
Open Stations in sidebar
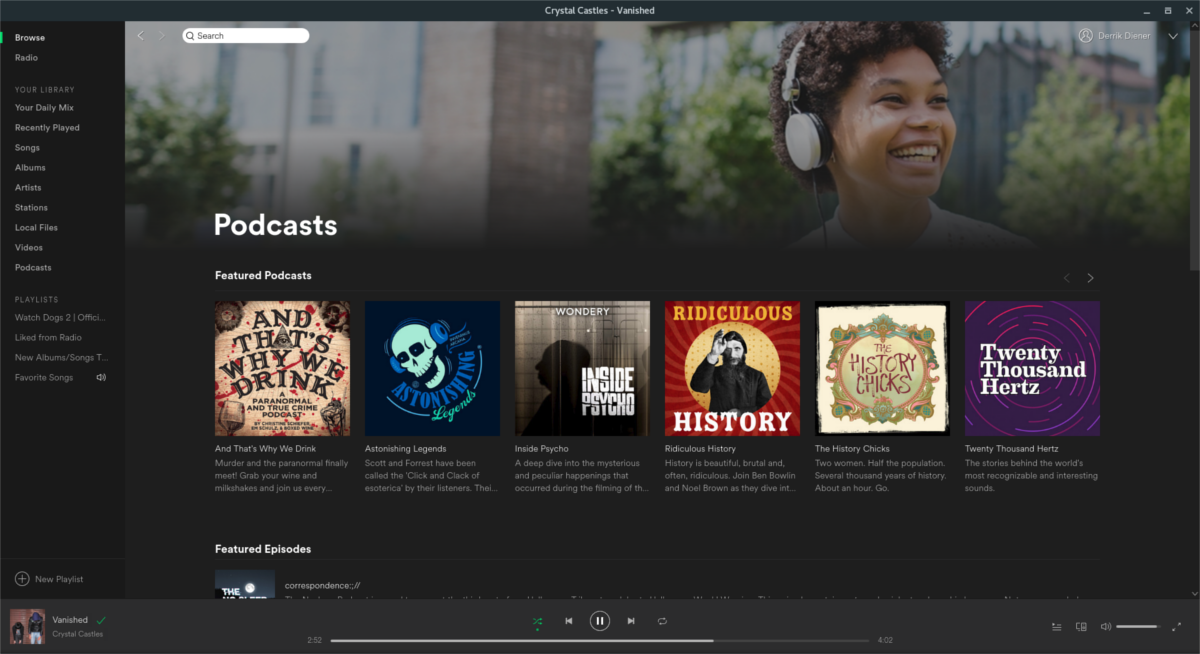31,208
